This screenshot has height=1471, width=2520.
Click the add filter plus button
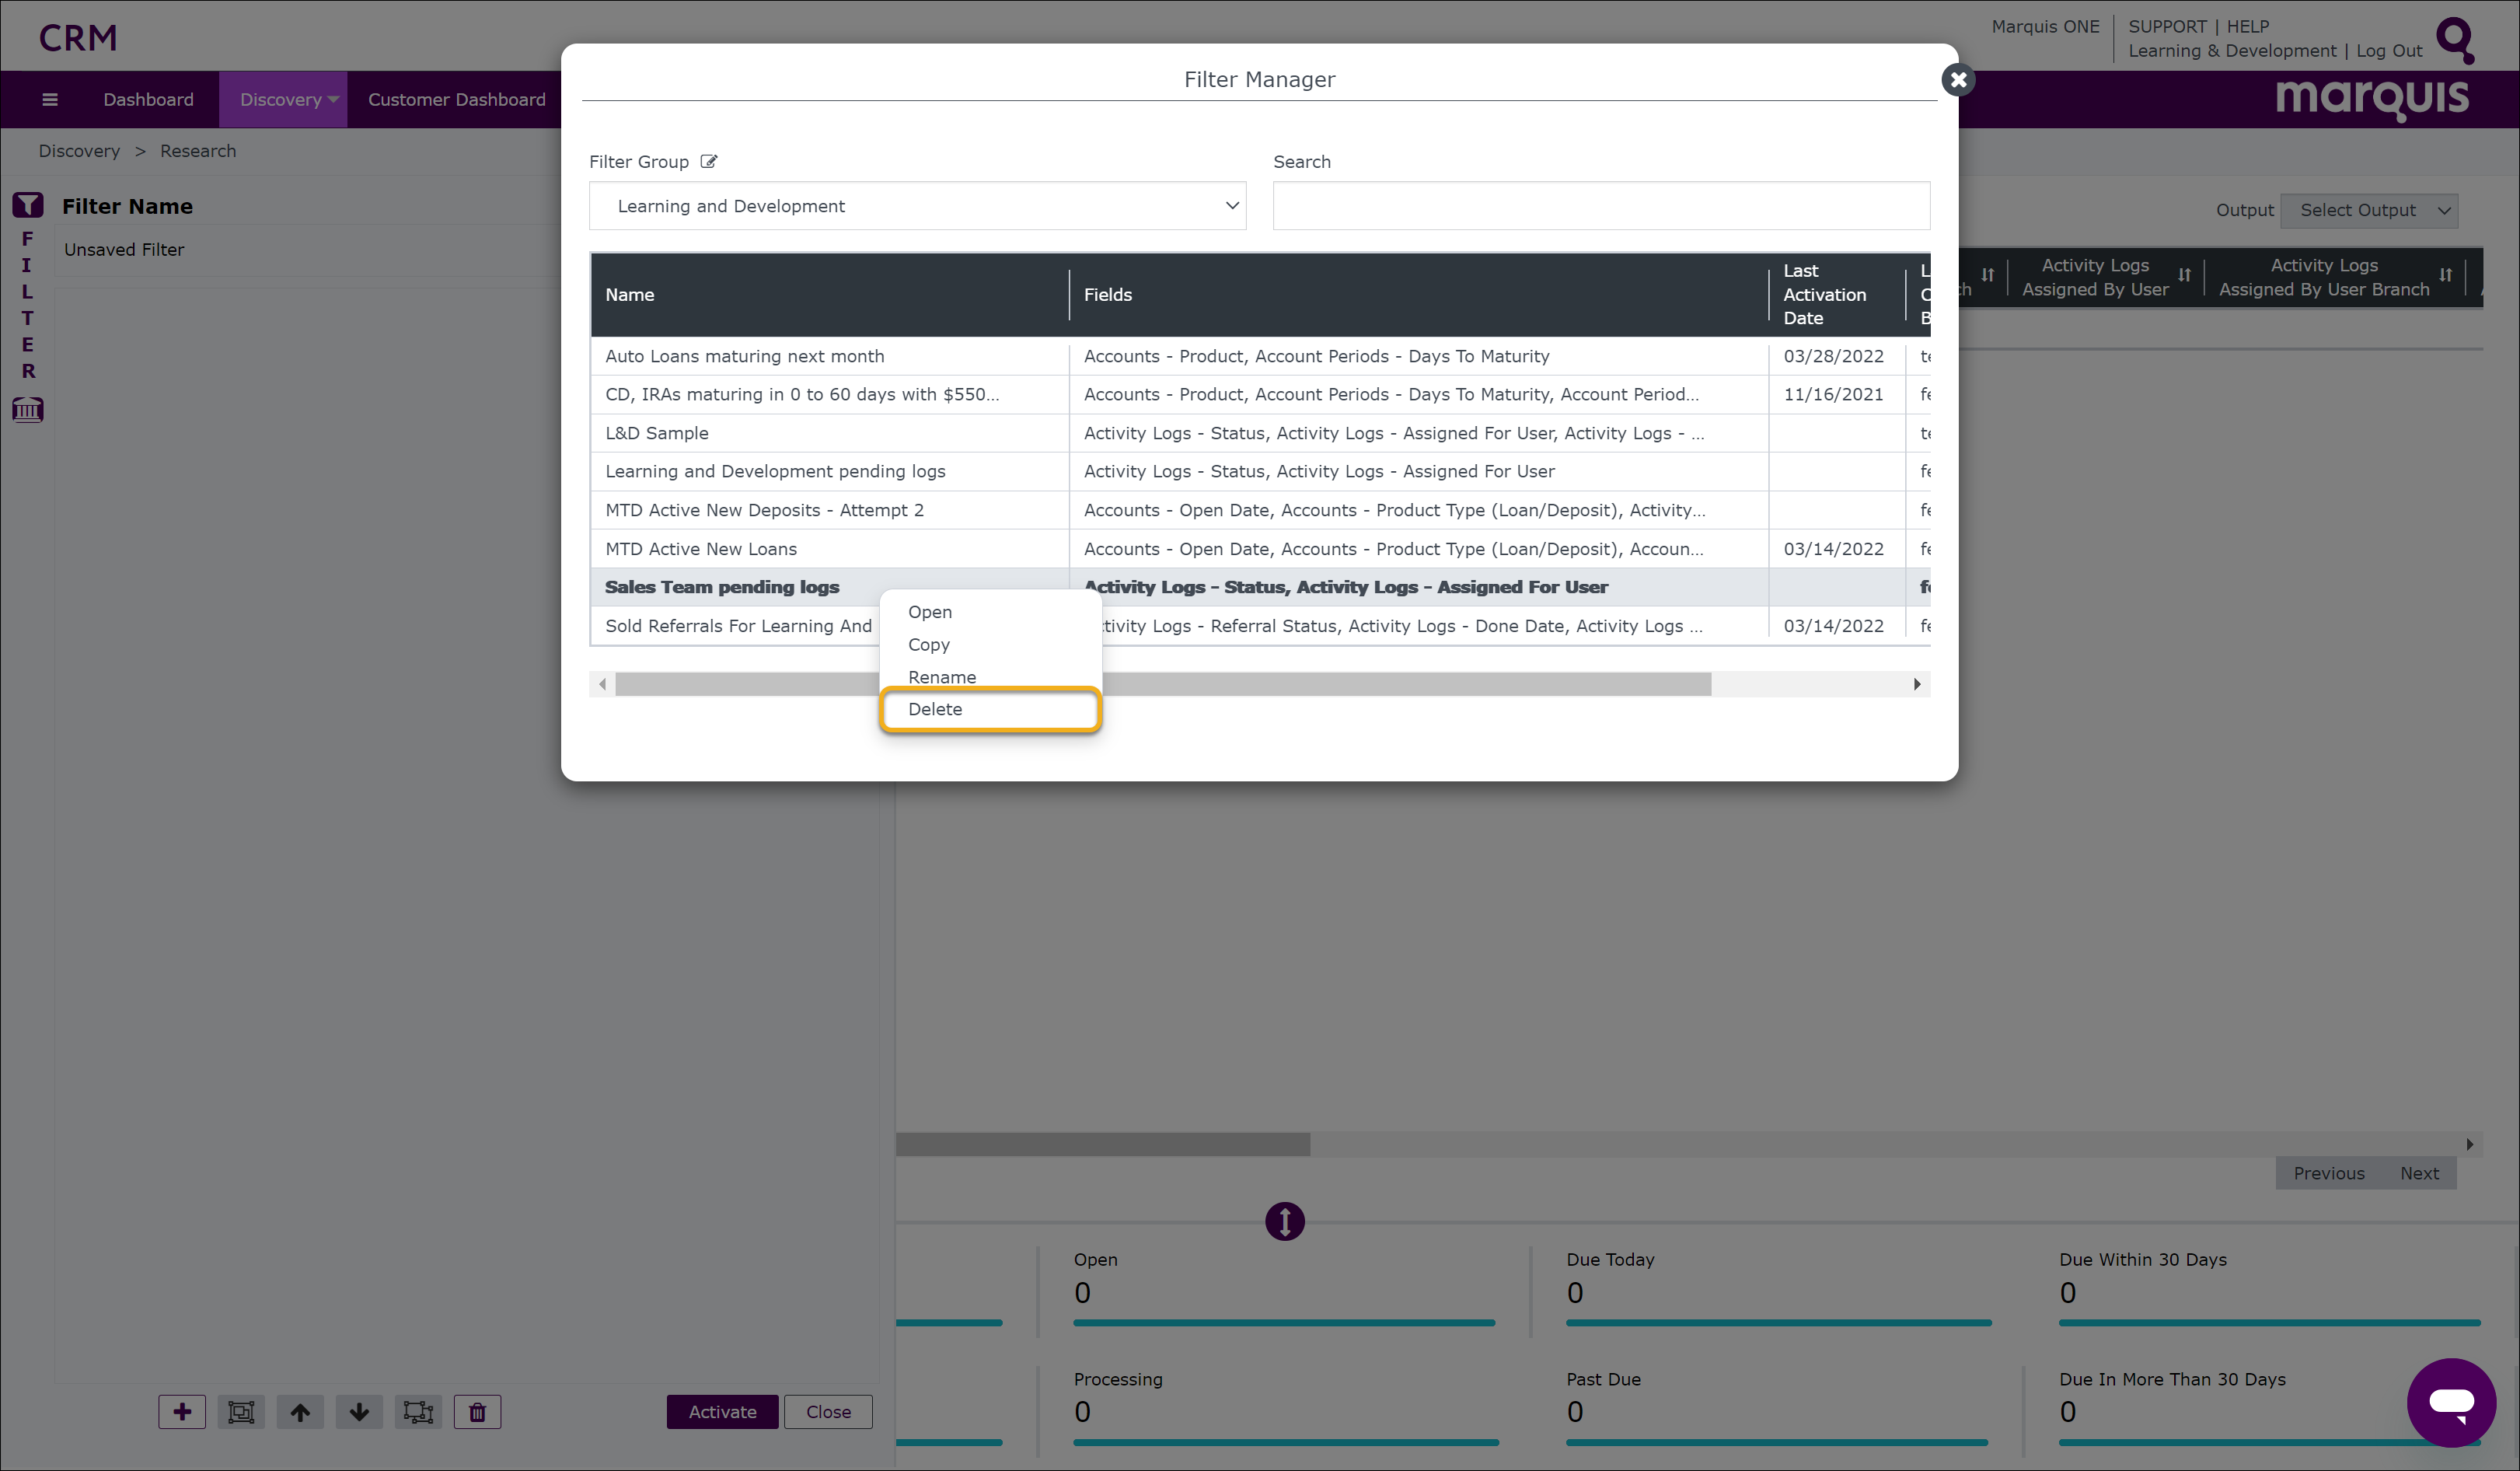(182, 1411)
